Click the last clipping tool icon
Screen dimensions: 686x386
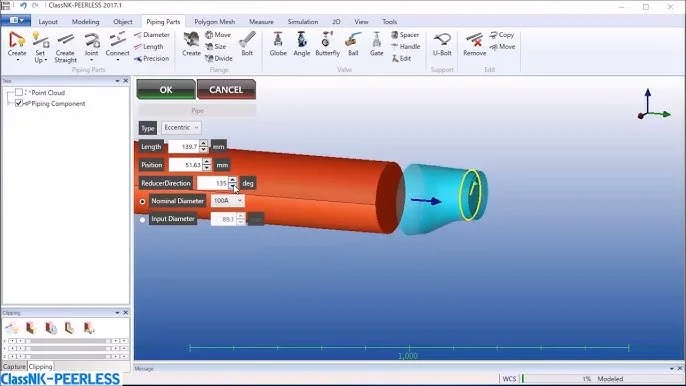click(89, 327)
